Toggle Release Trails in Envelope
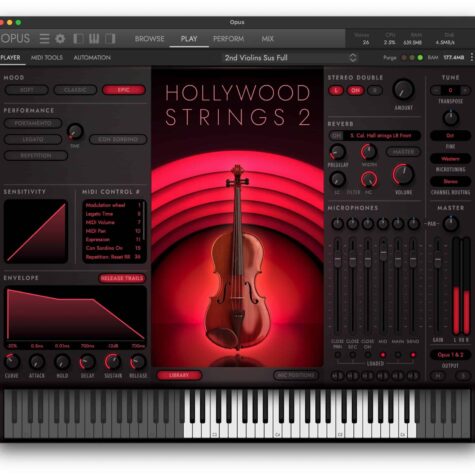The width and height of the screenshot is (475, 475). (122, 278)
